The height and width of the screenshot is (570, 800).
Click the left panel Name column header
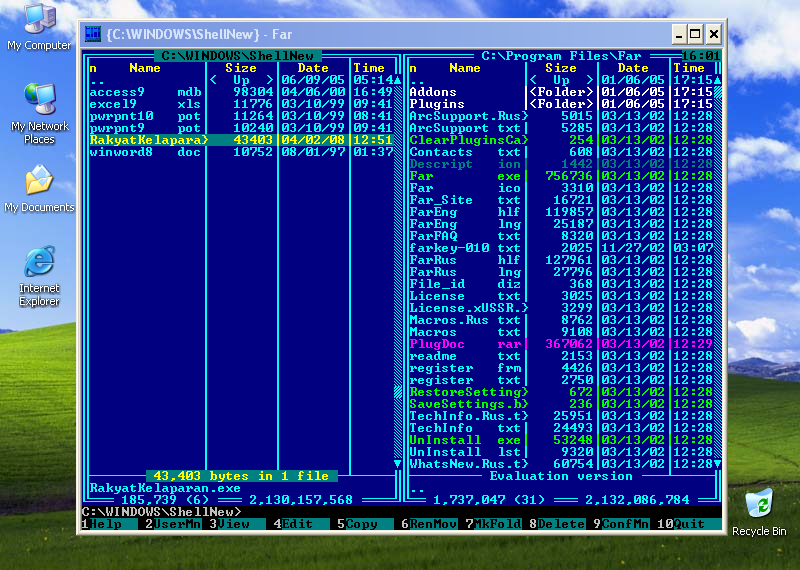145,68
